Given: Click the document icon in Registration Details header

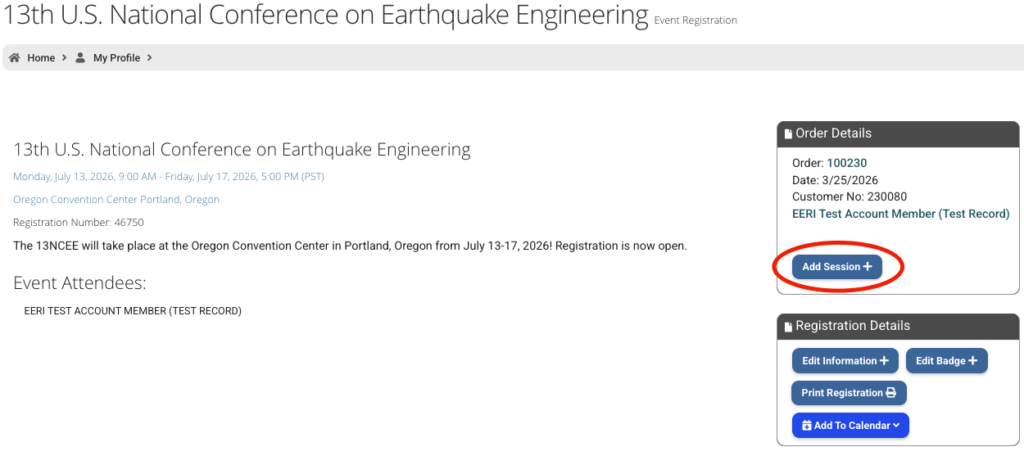Looking at the screenshot, I should [788, 326].
